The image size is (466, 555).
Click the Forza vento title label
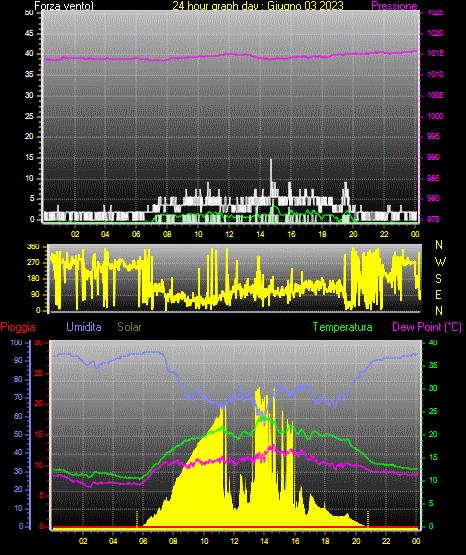click(64, 6)
